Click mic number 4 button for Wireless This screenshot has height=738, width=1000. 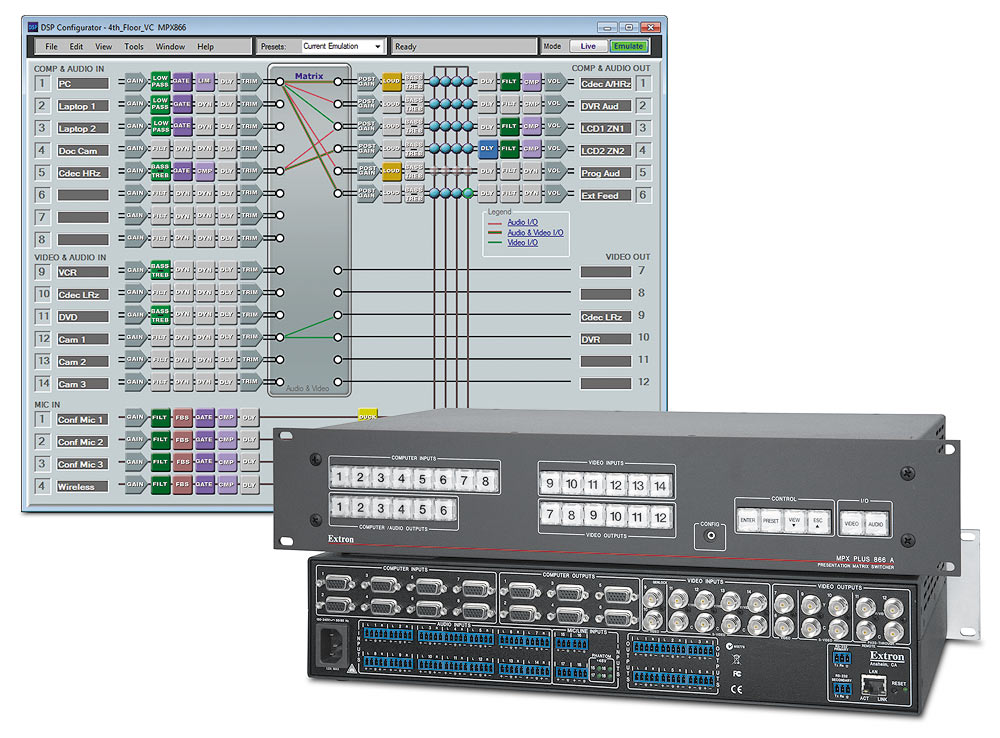coord(42,486)
